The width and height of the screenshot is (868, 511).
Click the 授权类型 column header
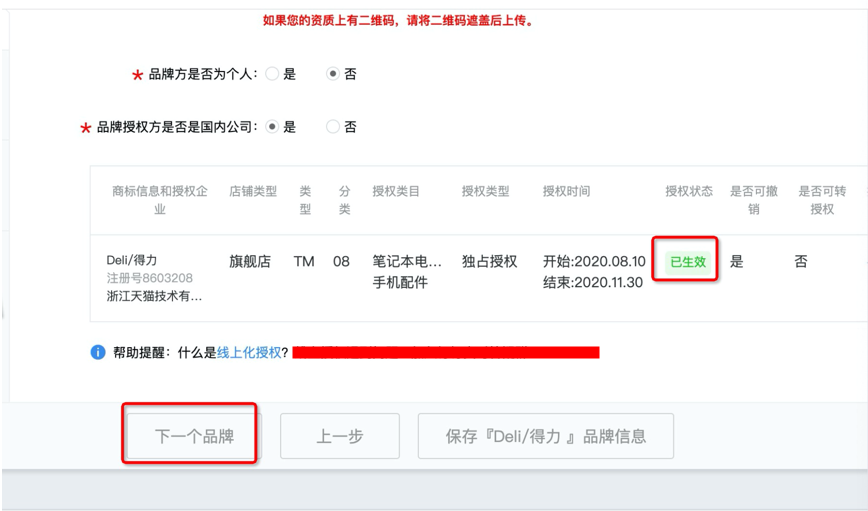point(485,191)
